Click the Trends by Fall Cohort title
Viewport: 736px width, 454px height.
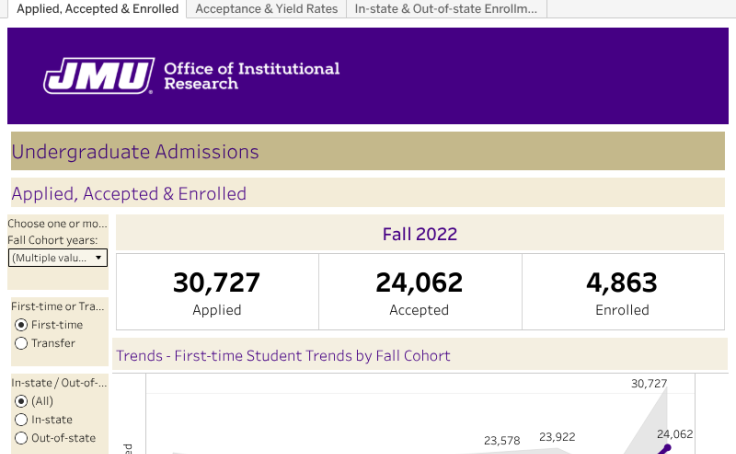(x=283, y=355)
